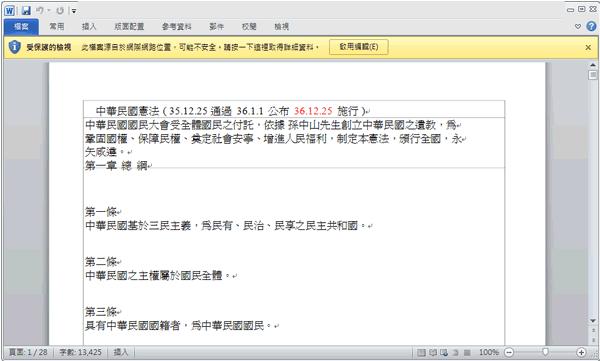
Task: Restore down the Word window
Action: [x=582, y=10]
